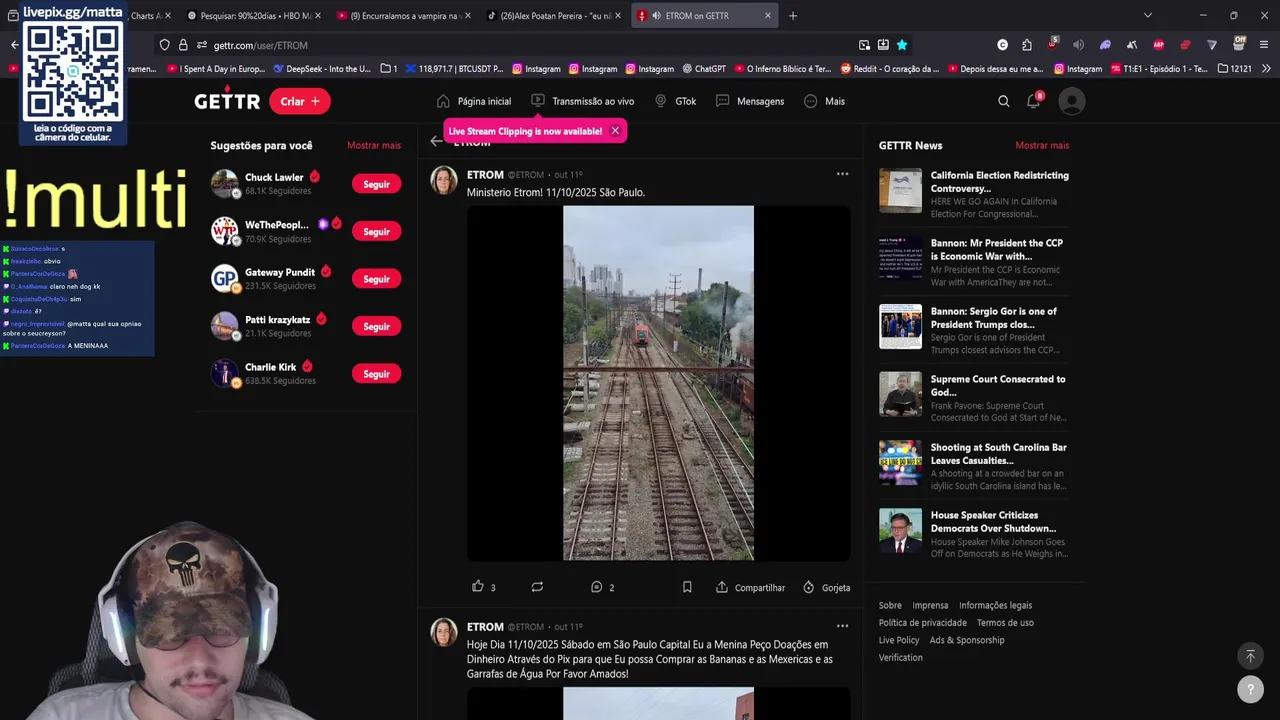The image size is (1280, 720).
Task: Show more GETTR News with Mostrar mais
Action: coord(1042,145)
